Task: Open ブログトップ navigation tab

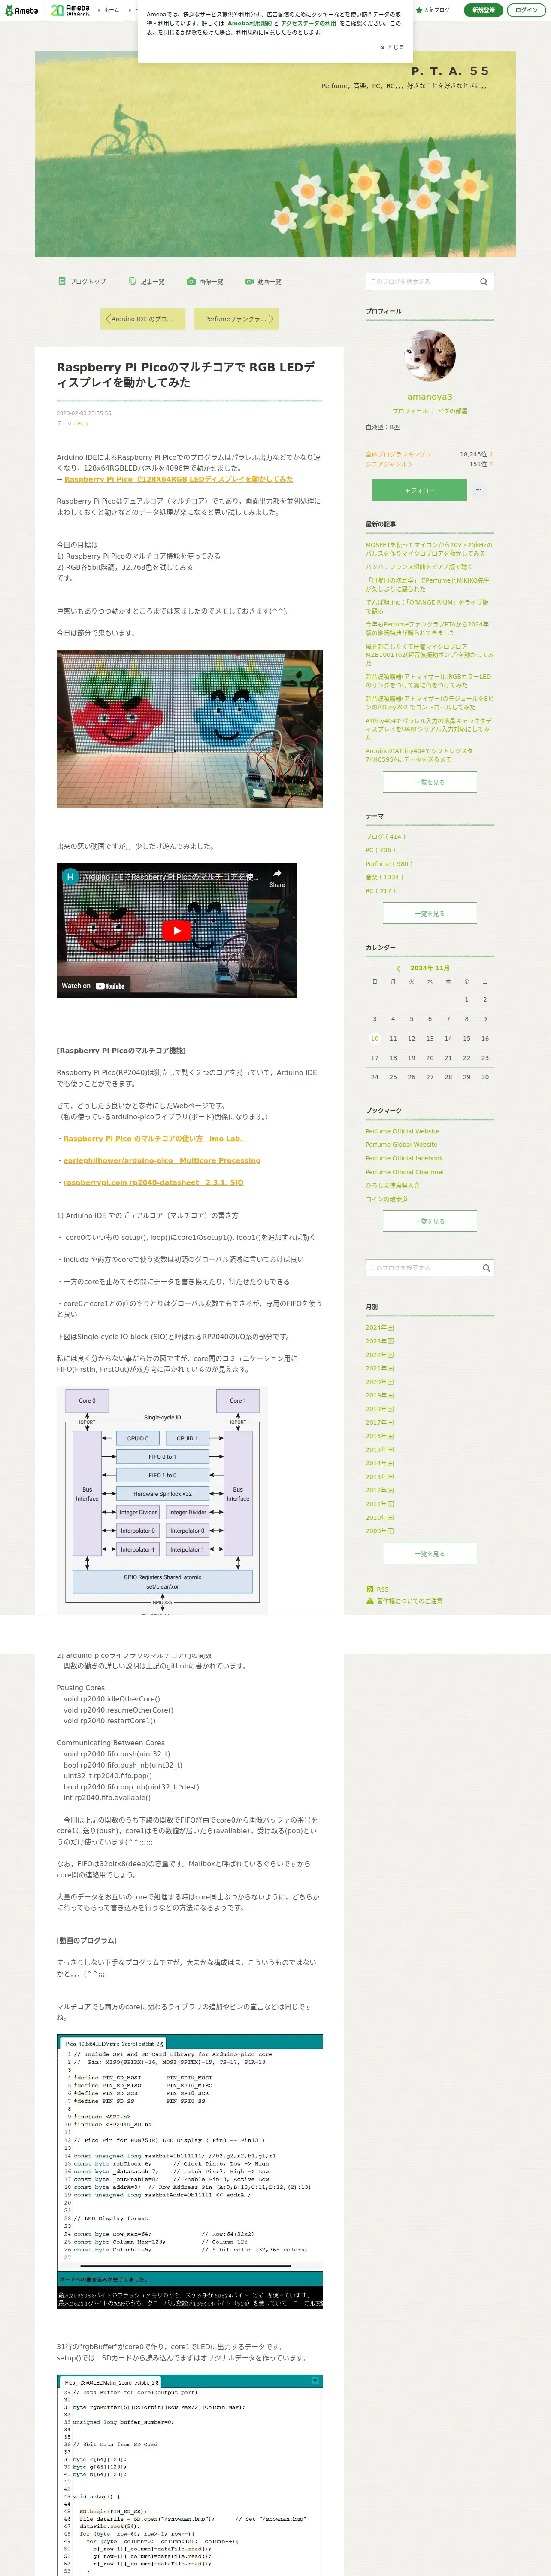Action: pos(82,282)
